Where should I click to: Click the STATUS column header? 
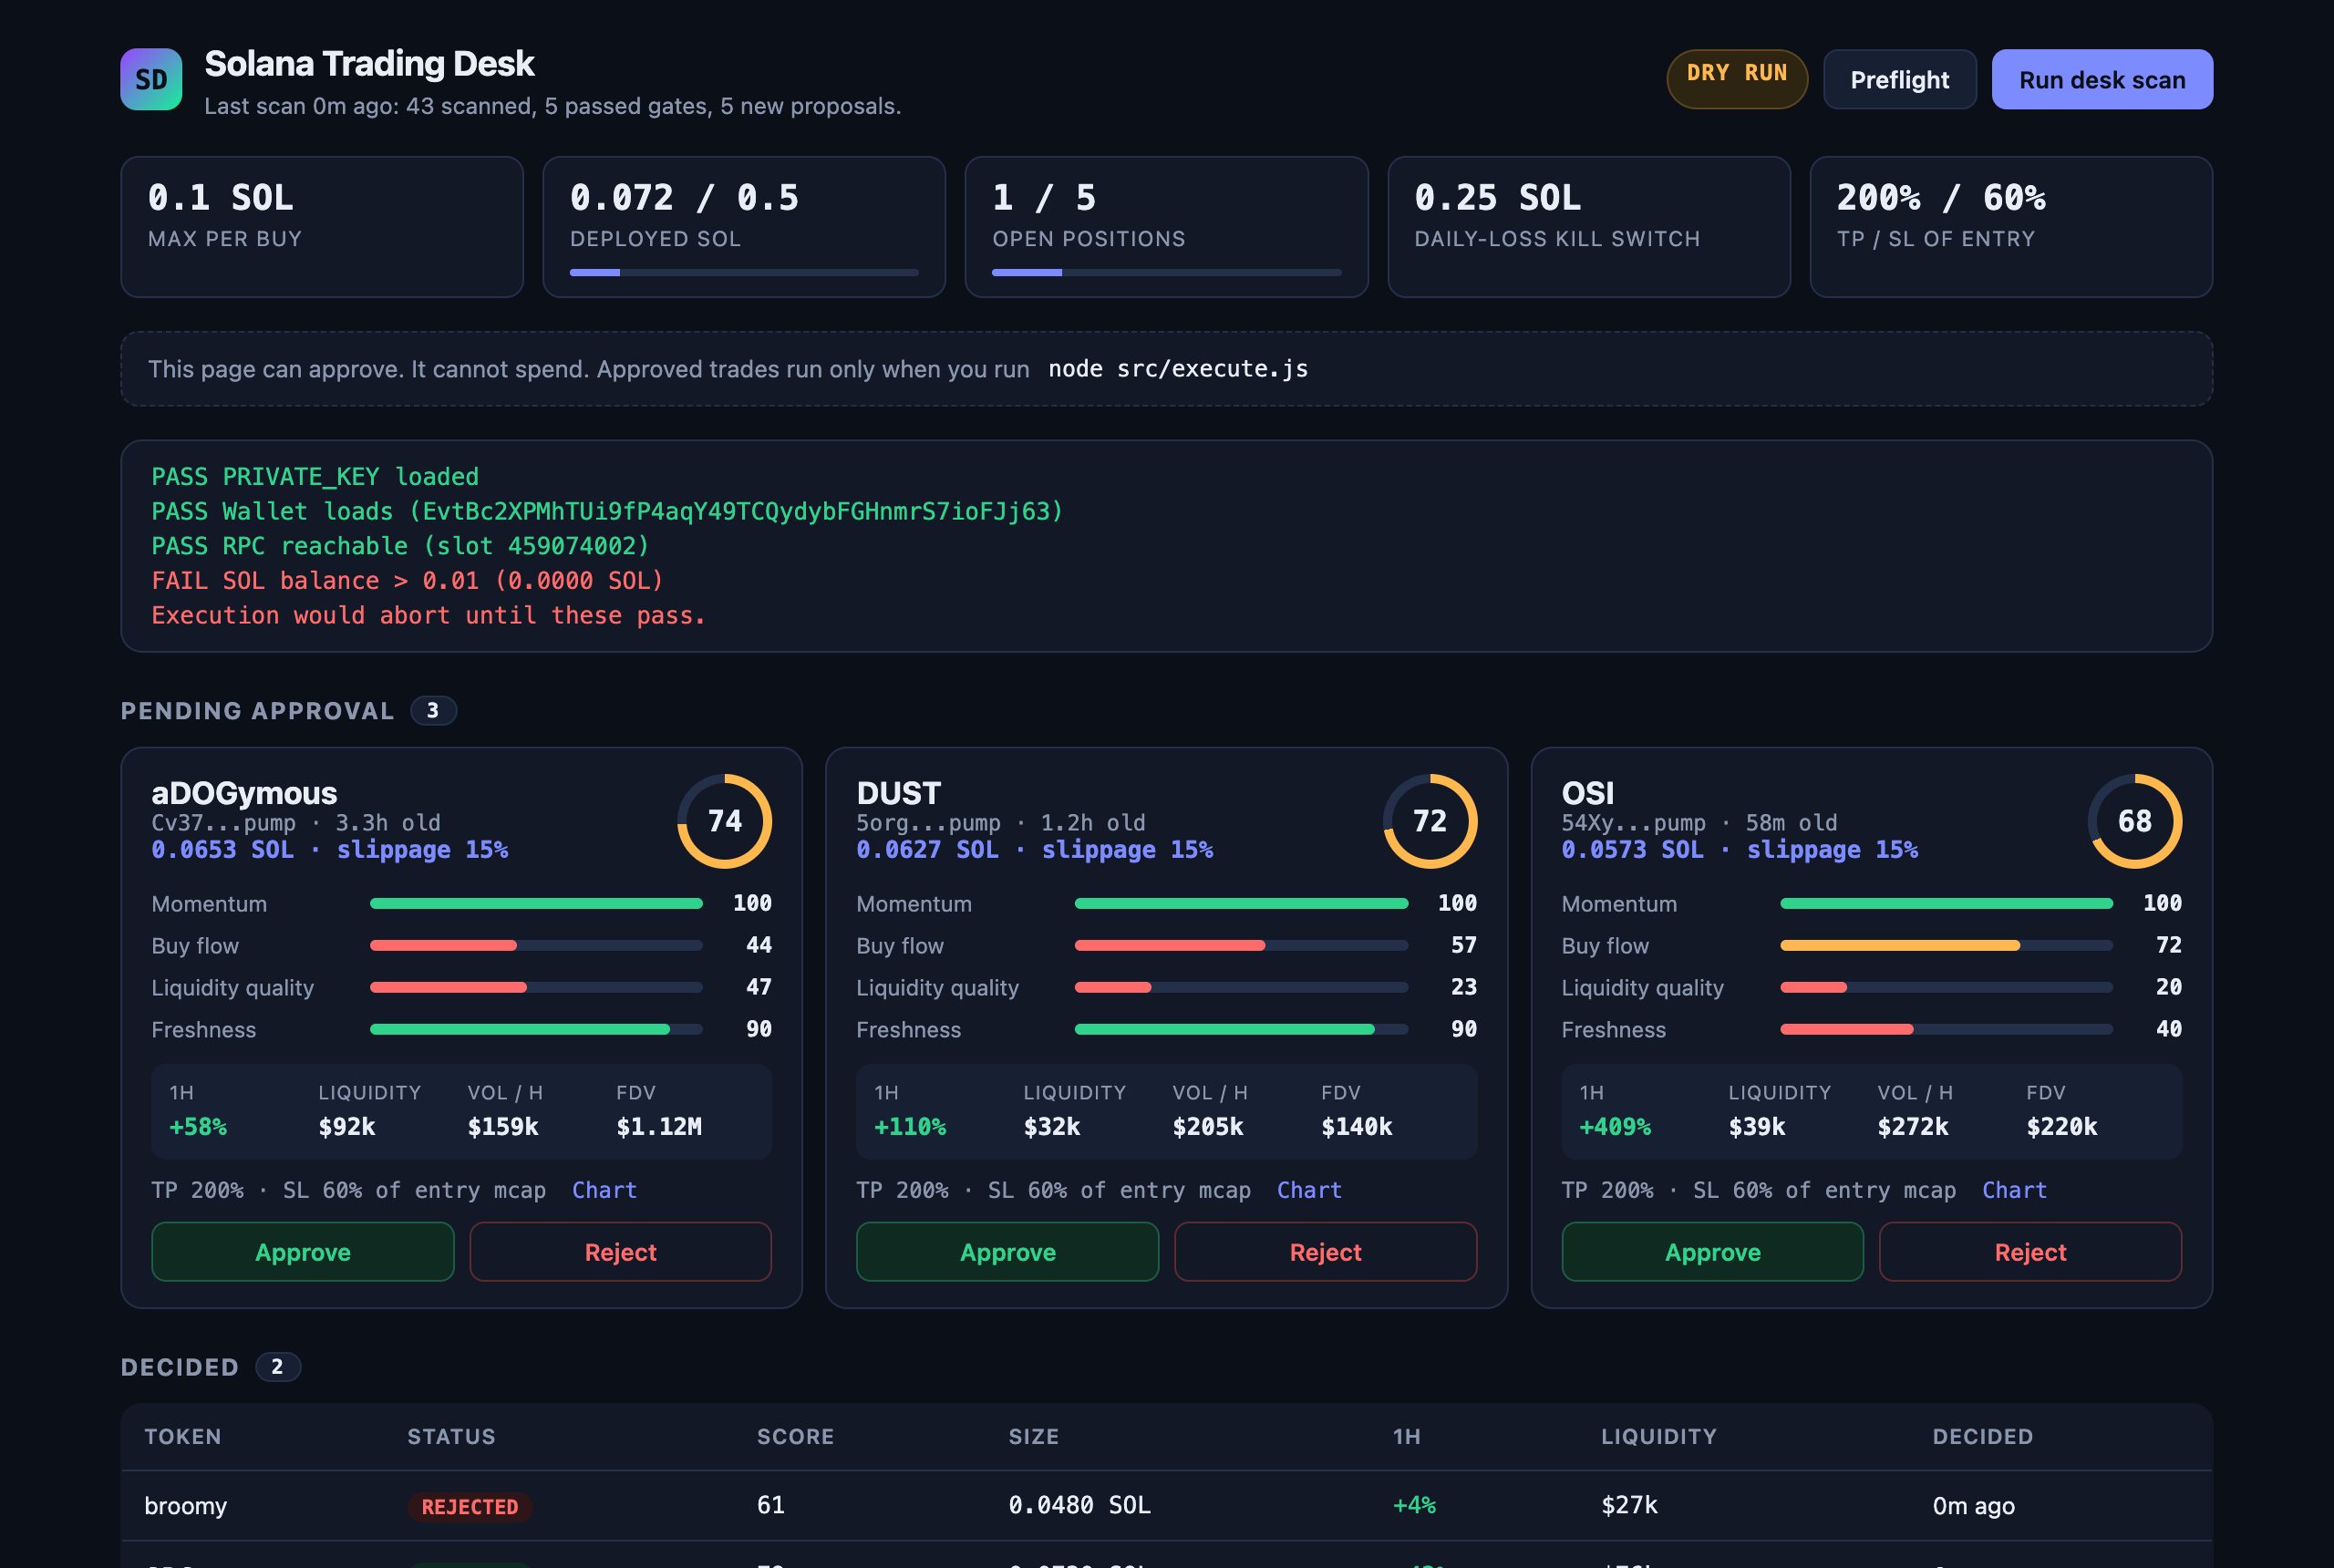coord(451,1437)
